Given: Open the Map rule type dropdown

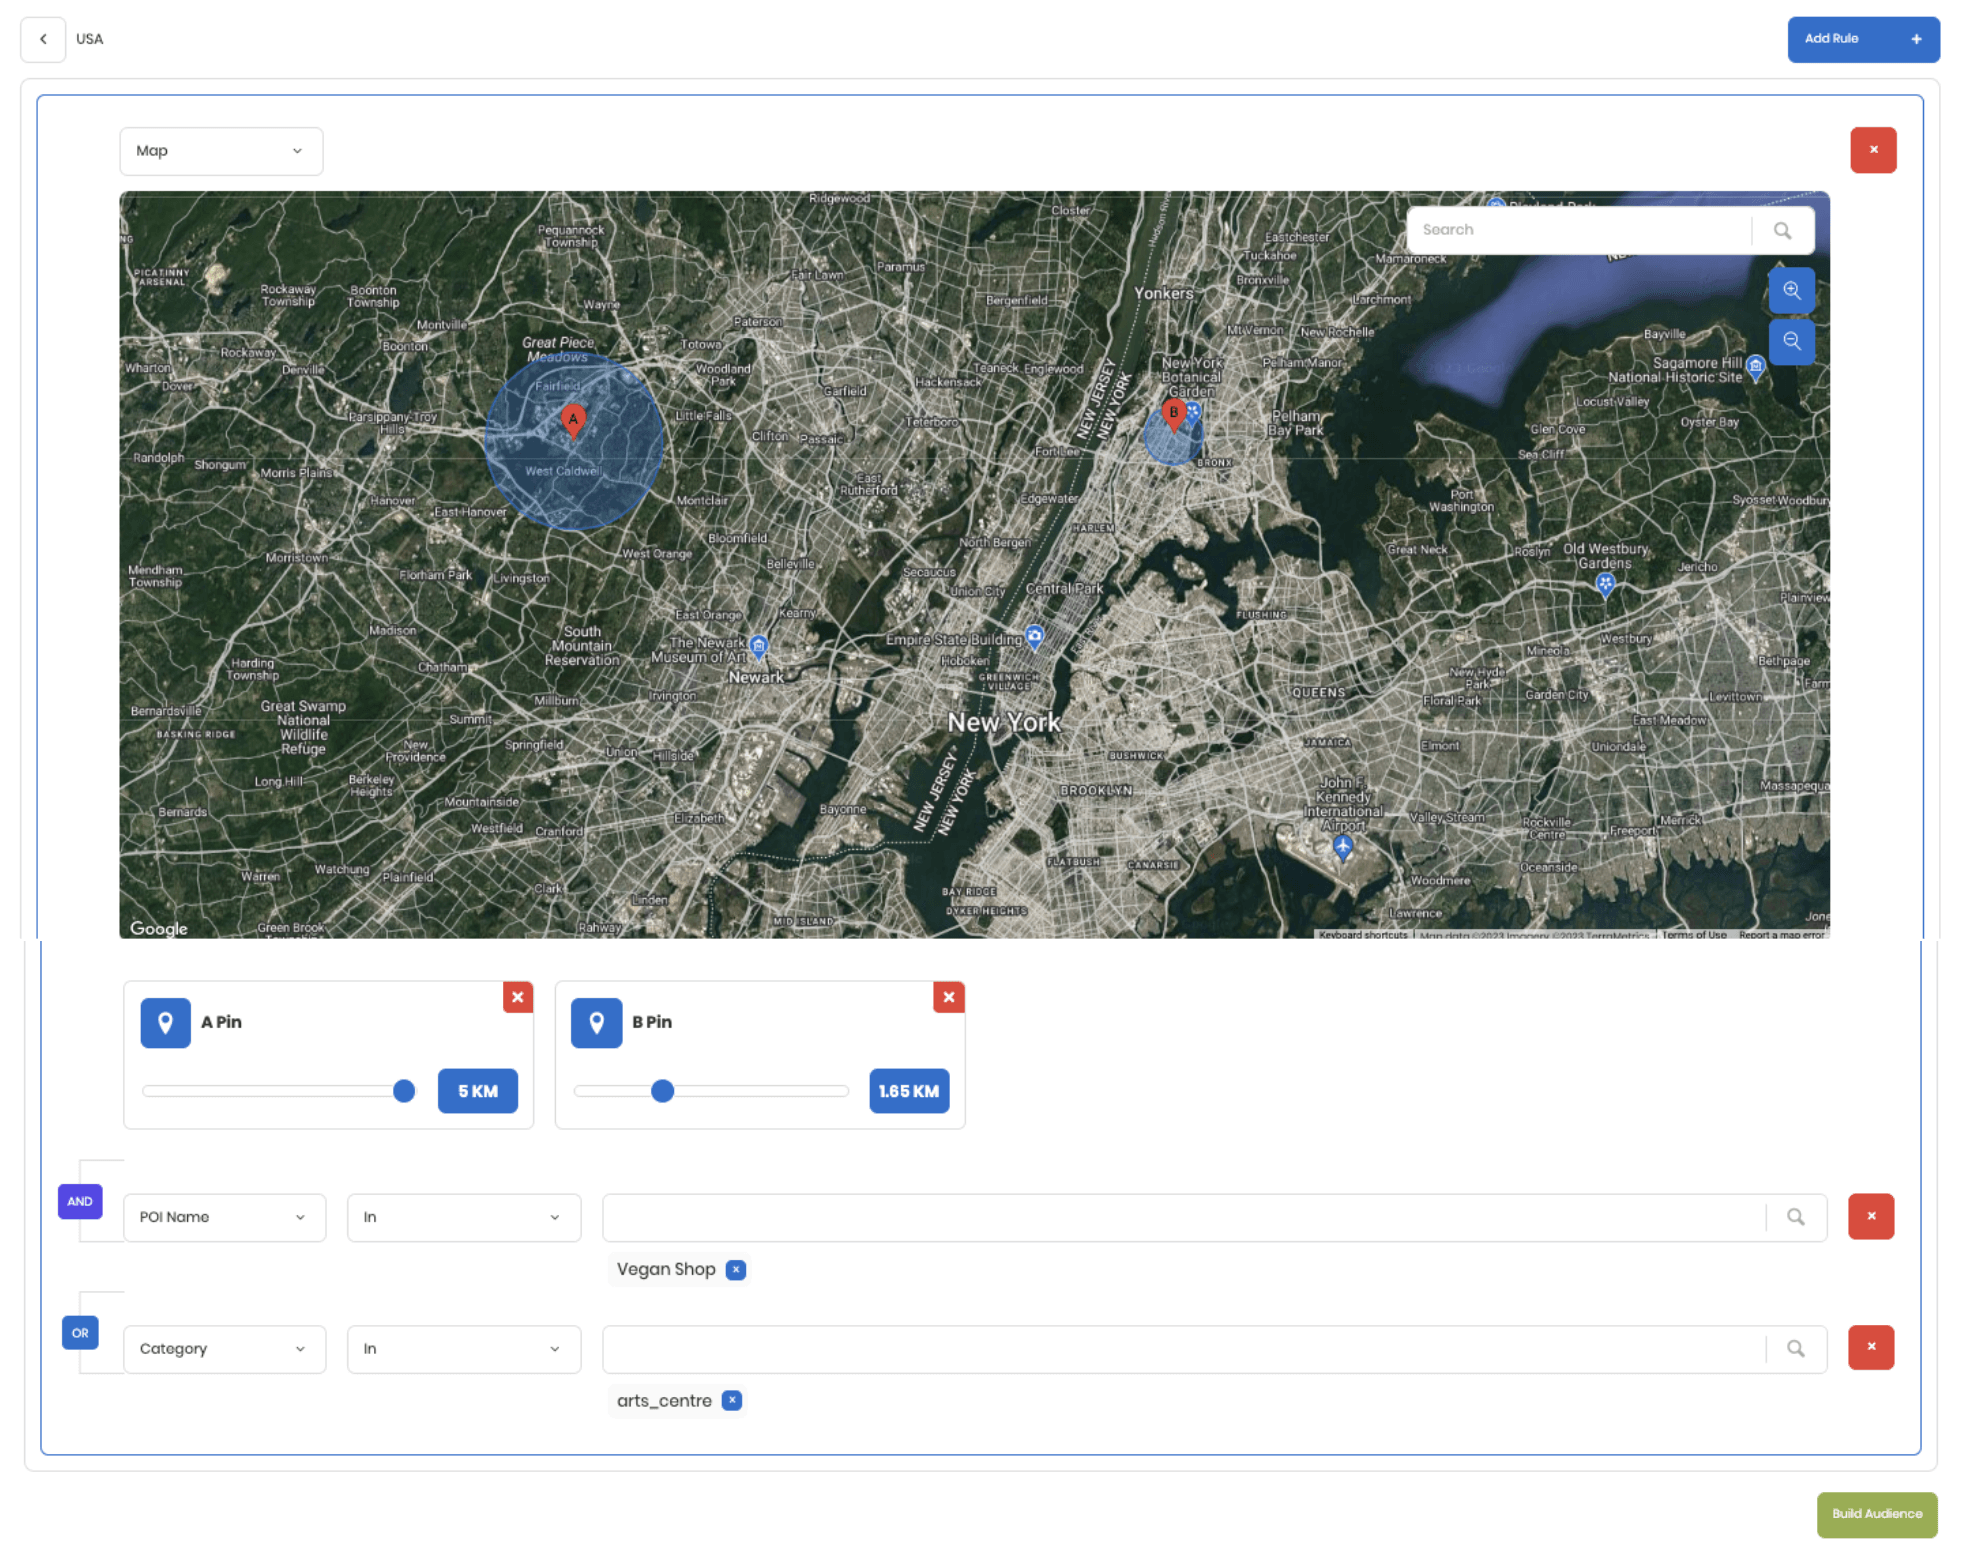Looking at the screenshot, I should (221, 151).
